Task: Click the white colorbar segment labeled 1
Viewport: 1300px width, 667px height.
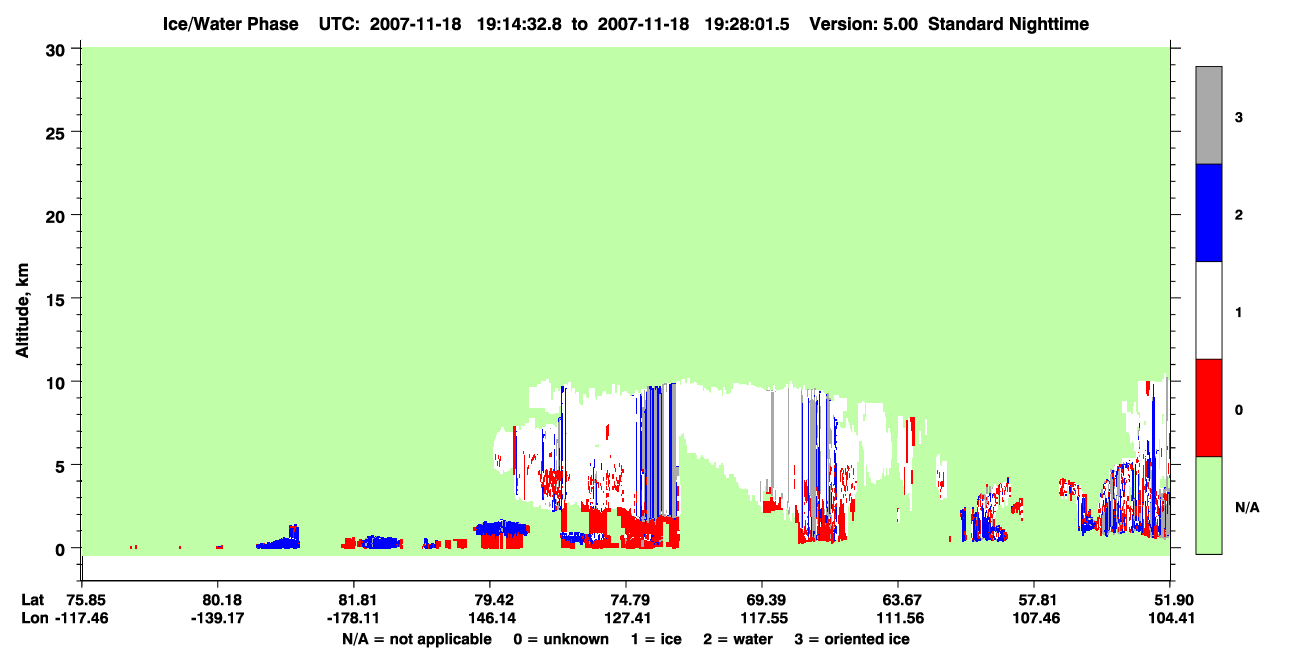Action: coord(1209,310)
